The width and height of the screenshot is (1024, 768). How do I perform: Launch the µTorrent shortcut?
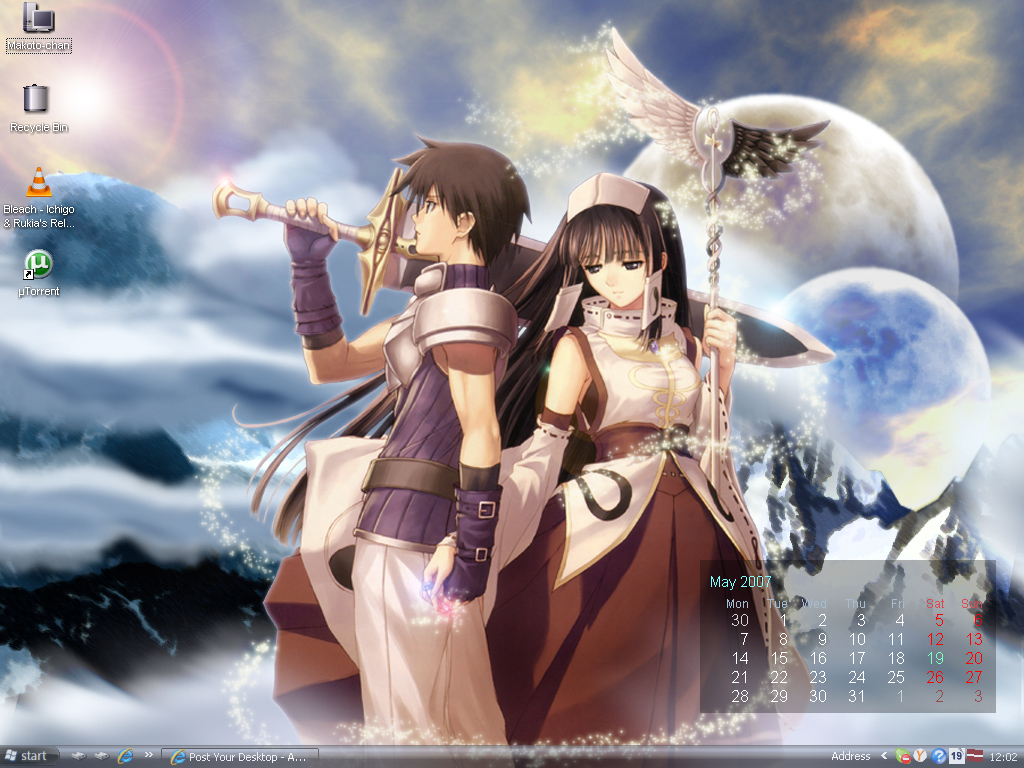point(39,274)
